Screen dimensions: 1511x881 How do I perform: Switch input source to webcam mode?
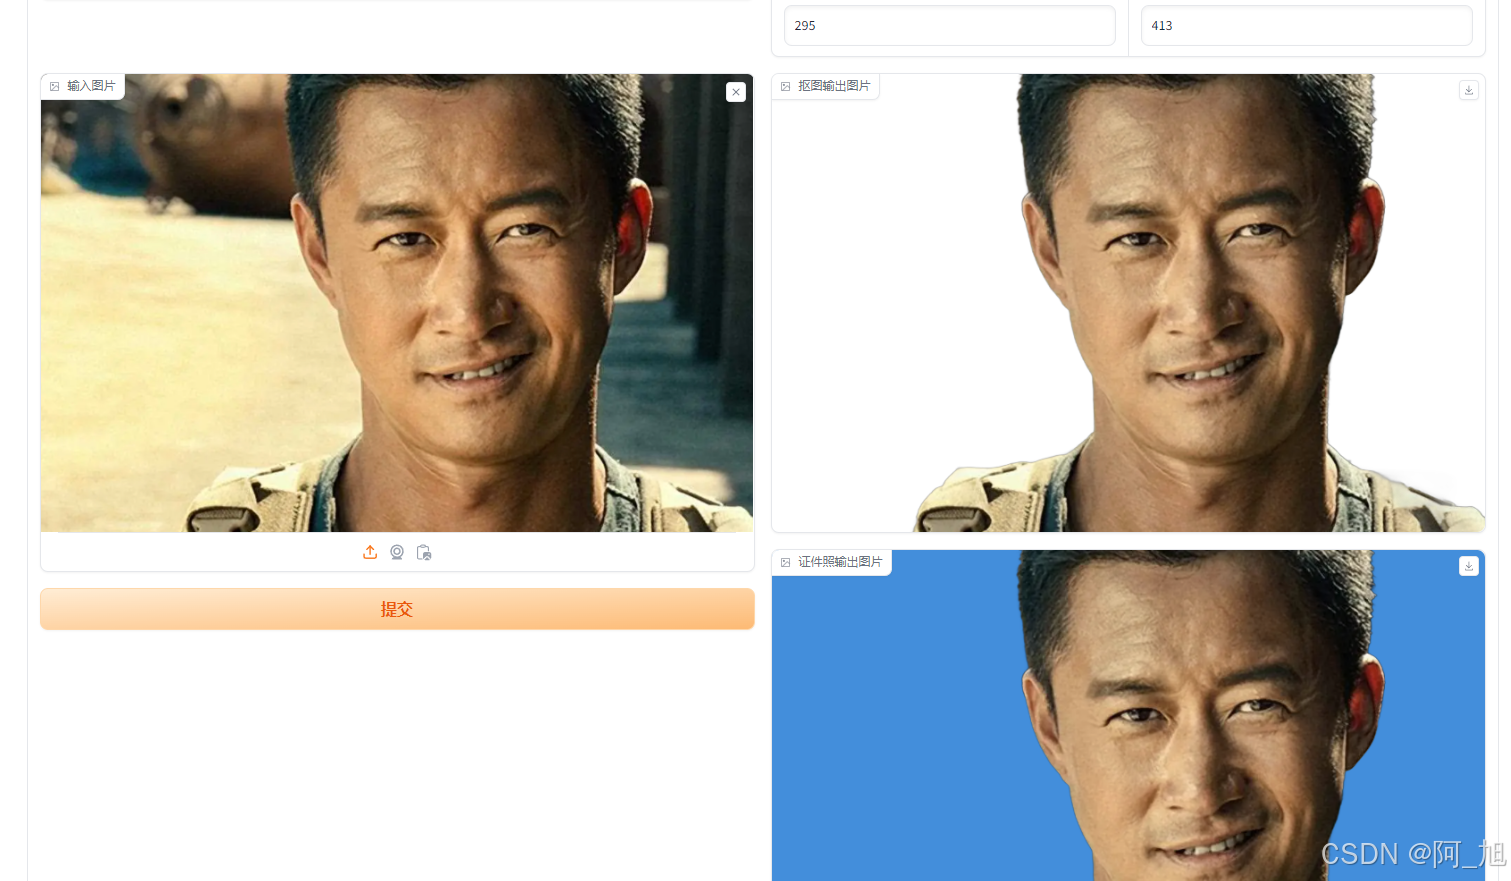click(x=396, y=551)
